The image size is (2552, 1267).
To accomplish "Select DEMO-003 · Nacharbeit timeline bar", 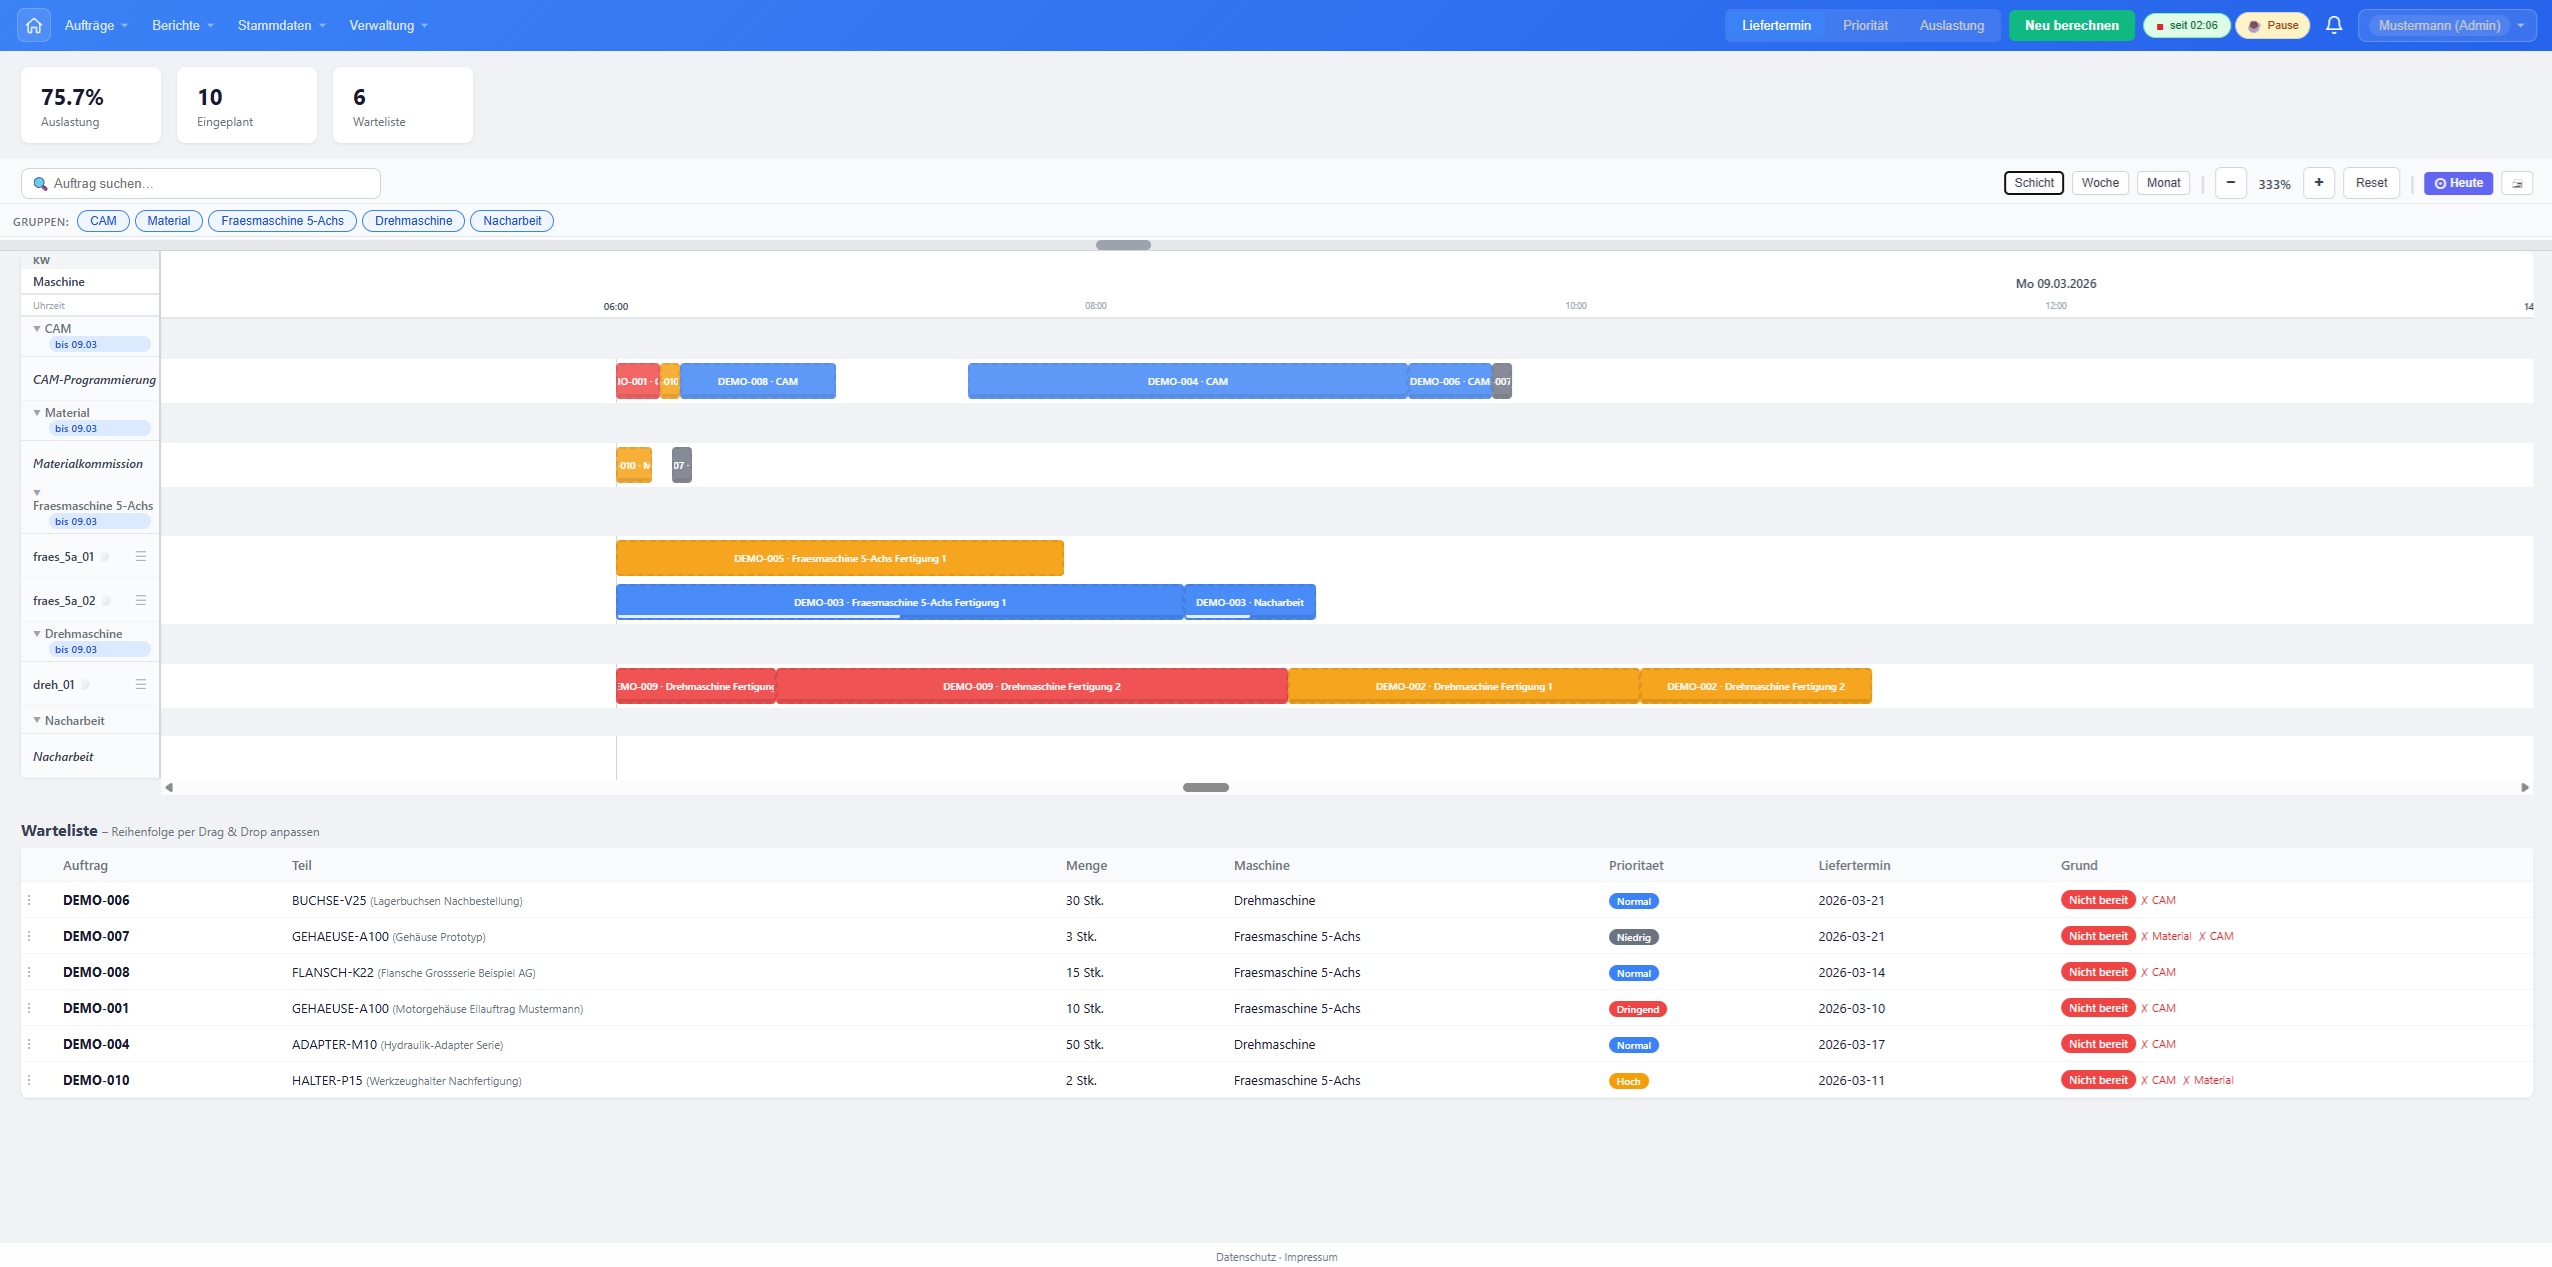I will pos(1250,602).
